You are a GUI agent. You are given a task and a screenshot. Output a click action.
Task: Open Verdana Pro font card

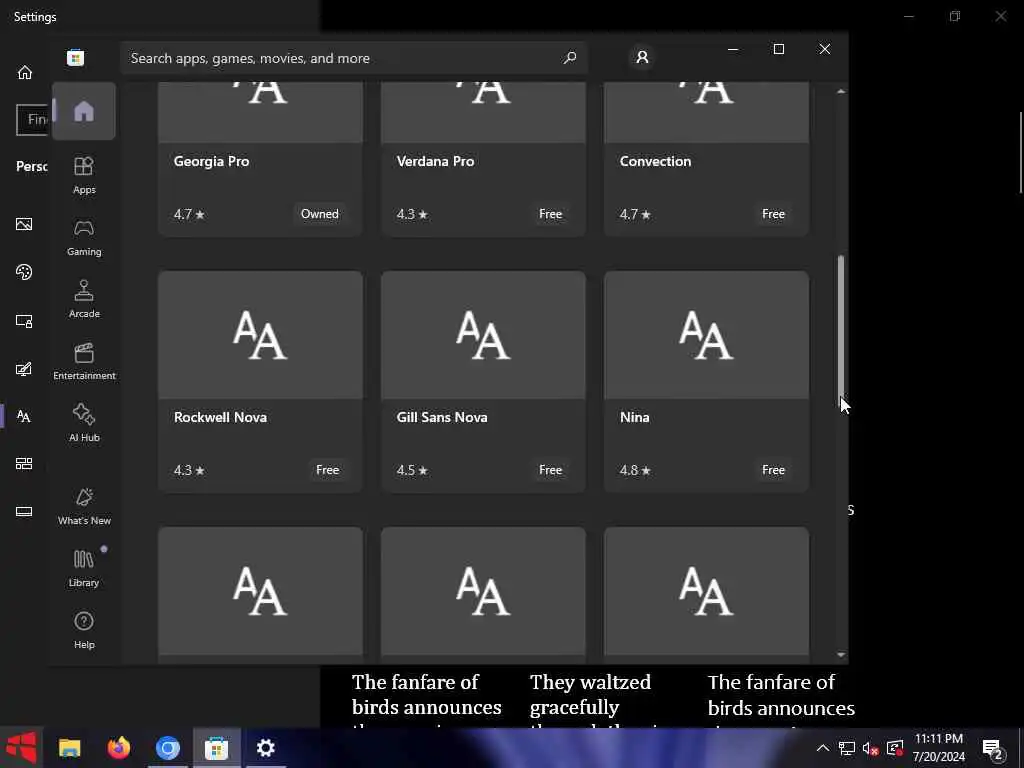click(483, 159)
